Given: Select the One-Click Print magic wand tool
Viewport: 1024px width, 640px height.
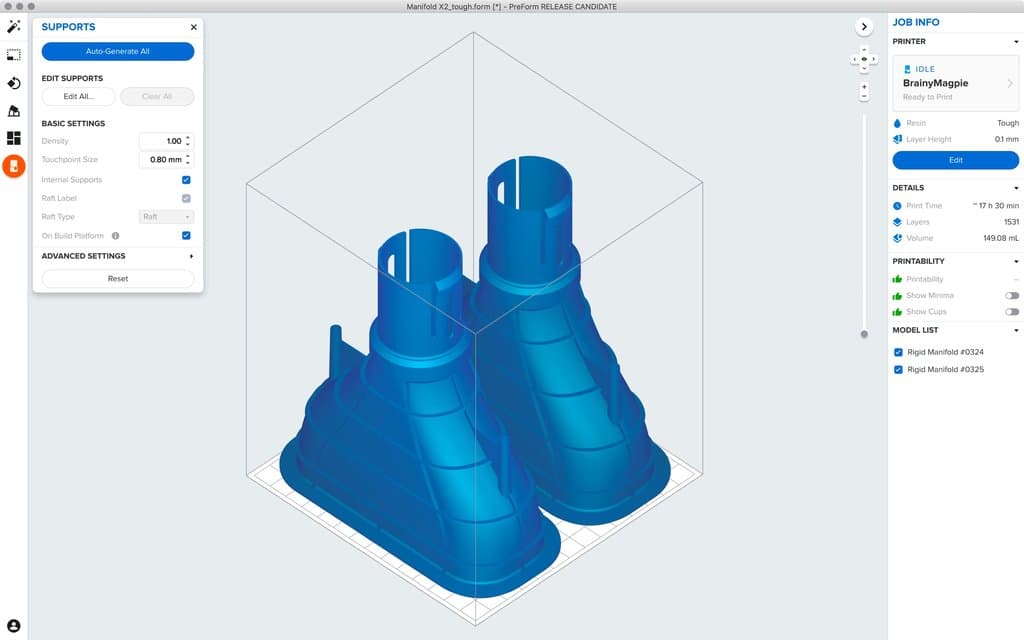Looking at the screenshot, I should tap(14, 27).
